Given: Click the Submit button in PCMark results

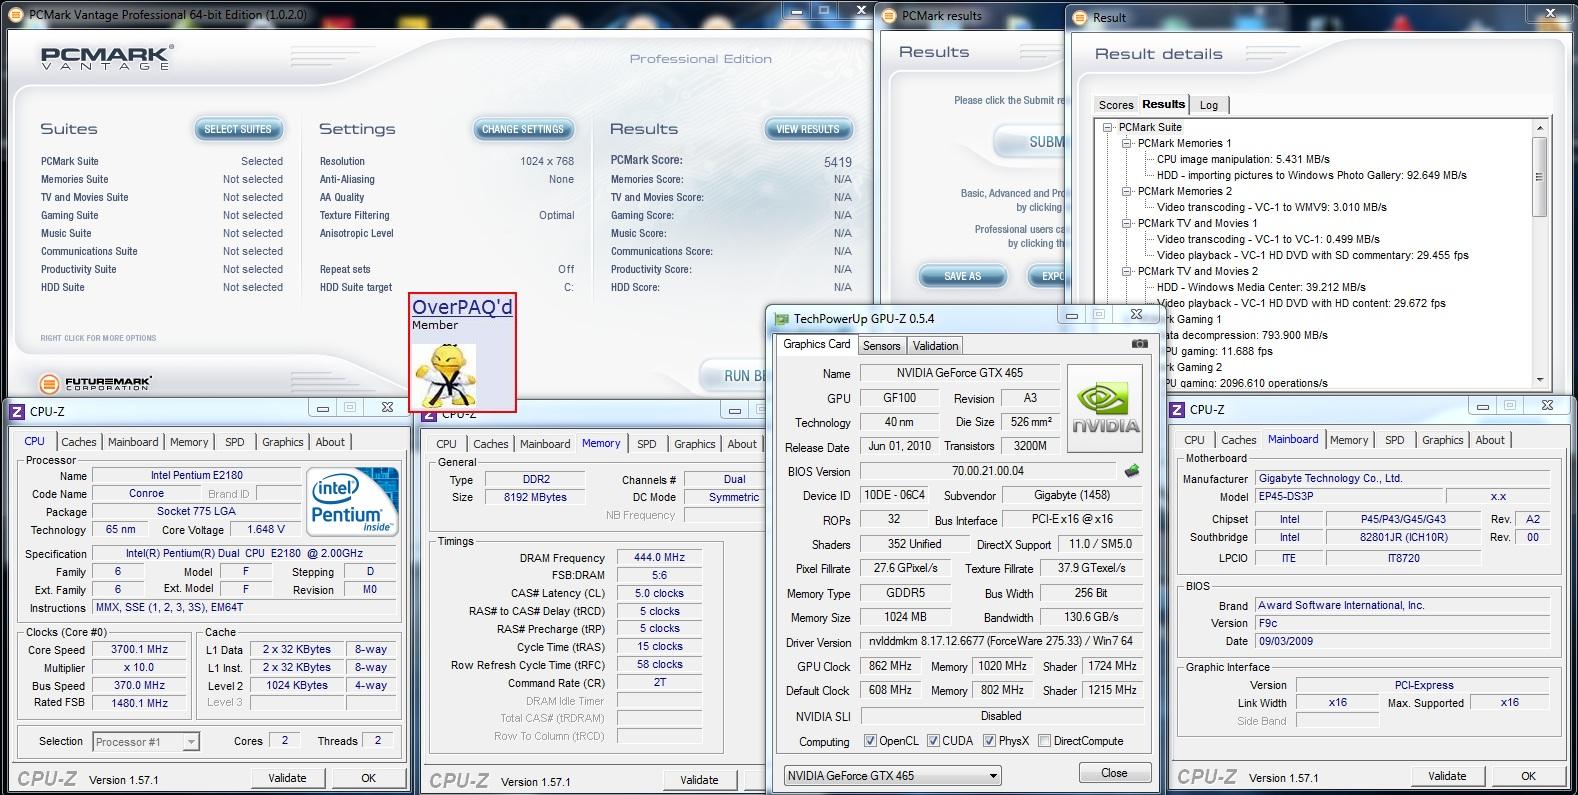Looking at the screenshot, I should pos(1031,142).
